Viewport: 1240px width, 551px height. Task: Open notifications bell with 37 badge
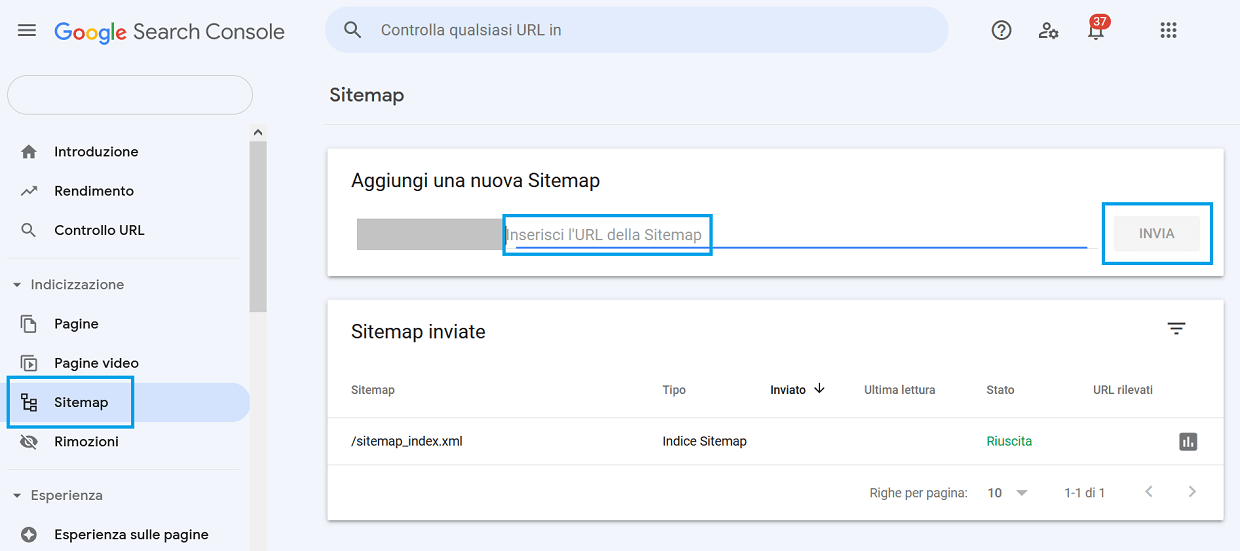coord(1097,28)
